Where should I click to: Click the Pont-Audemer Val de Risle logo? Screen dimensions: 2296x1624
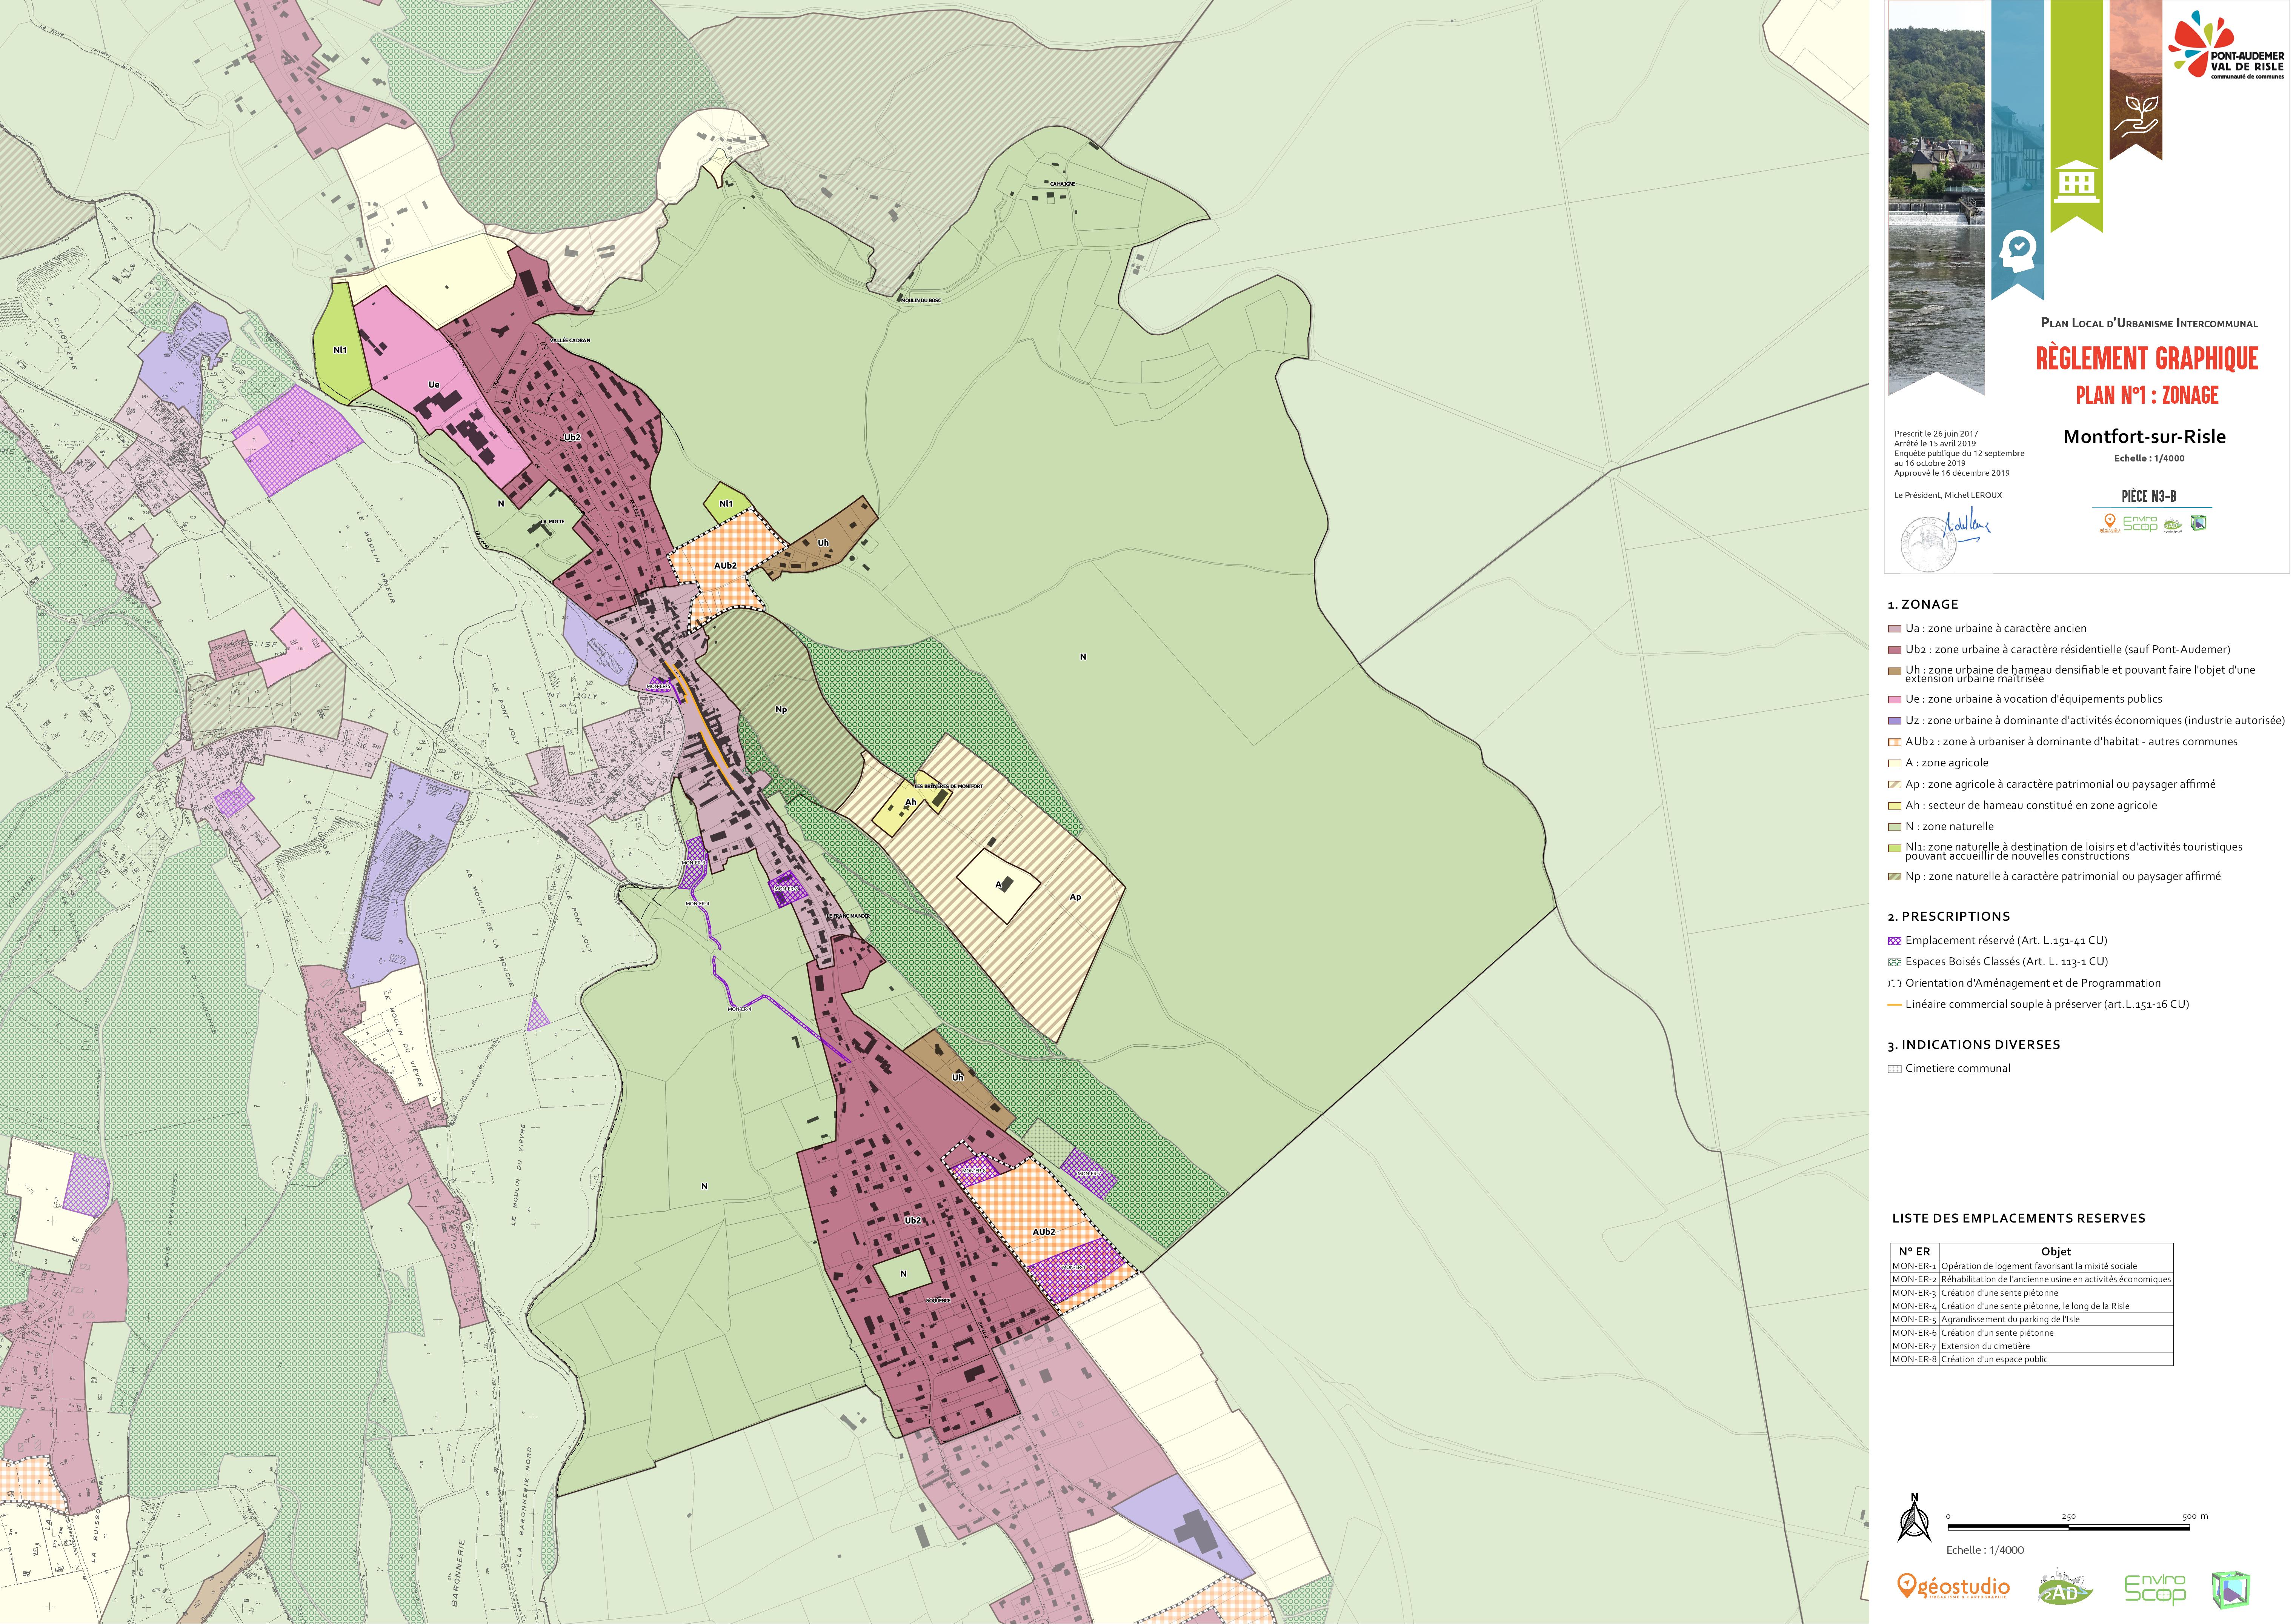pyautogui.click(x=2226, y=45)
